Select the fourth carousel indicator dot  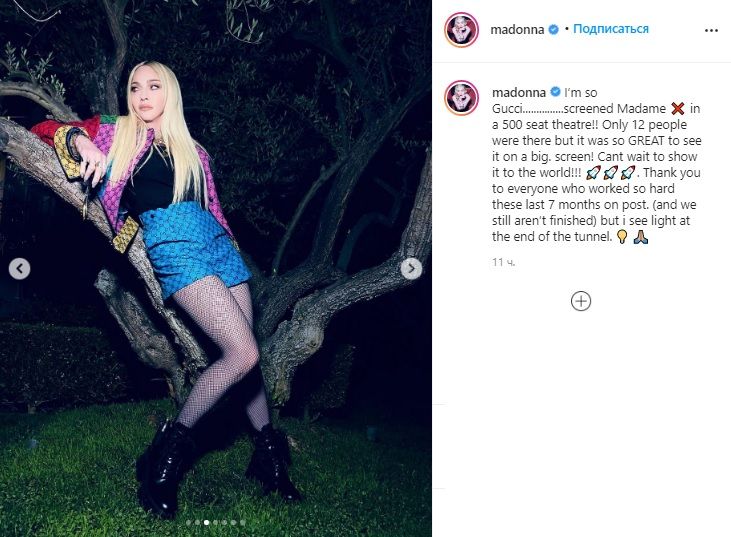215,523
